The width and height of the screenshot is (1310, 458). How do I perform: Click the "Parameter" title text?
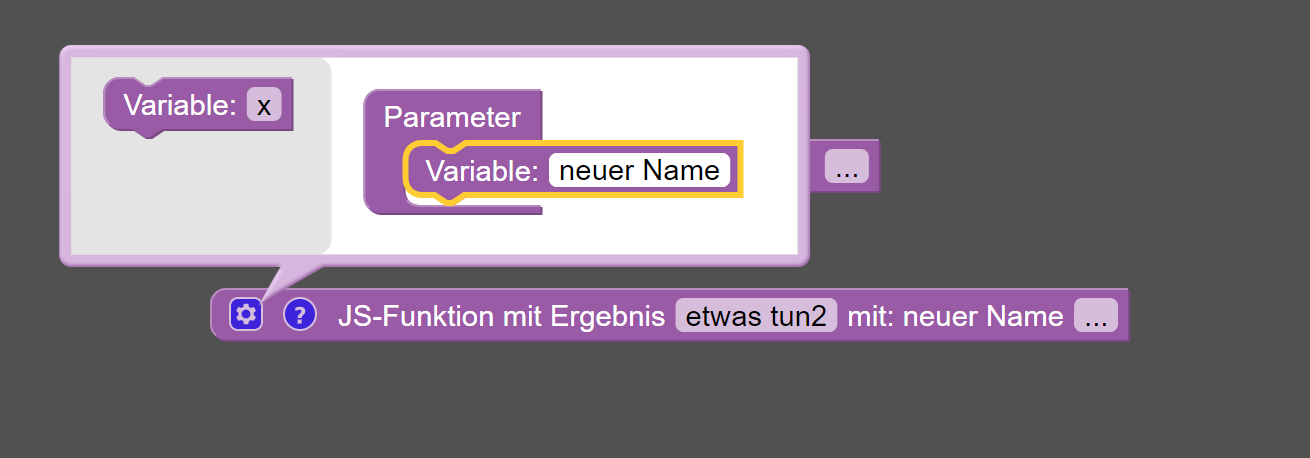tap(452, 117)
